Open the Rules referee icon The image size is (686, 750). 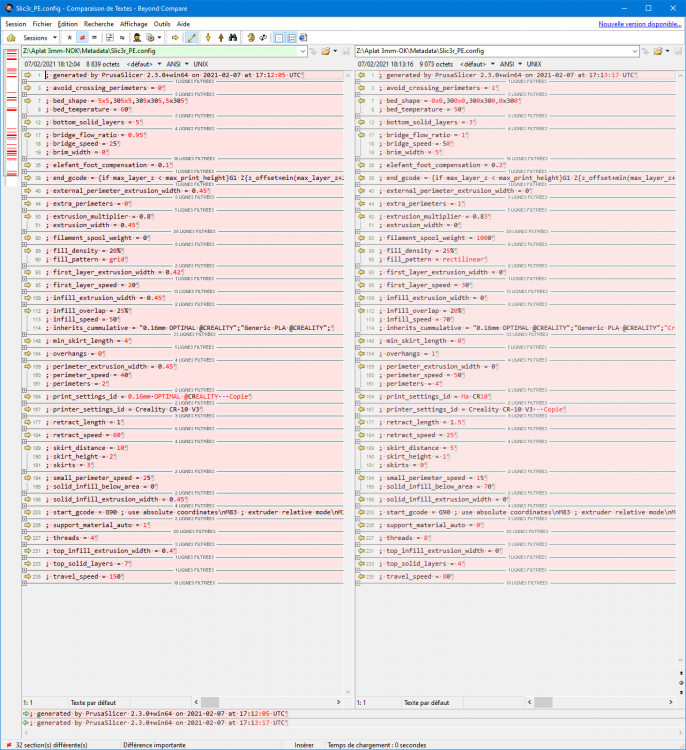click(137, 37)
